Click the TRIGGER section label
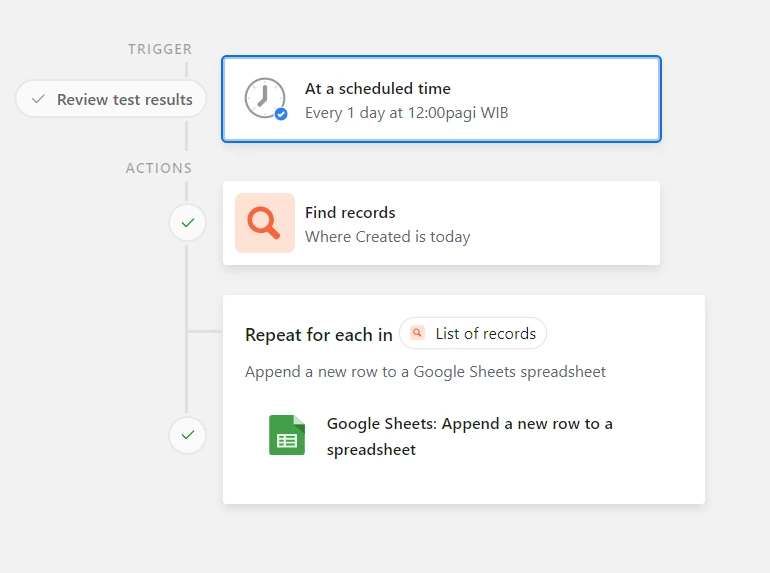 coord(160,49)
